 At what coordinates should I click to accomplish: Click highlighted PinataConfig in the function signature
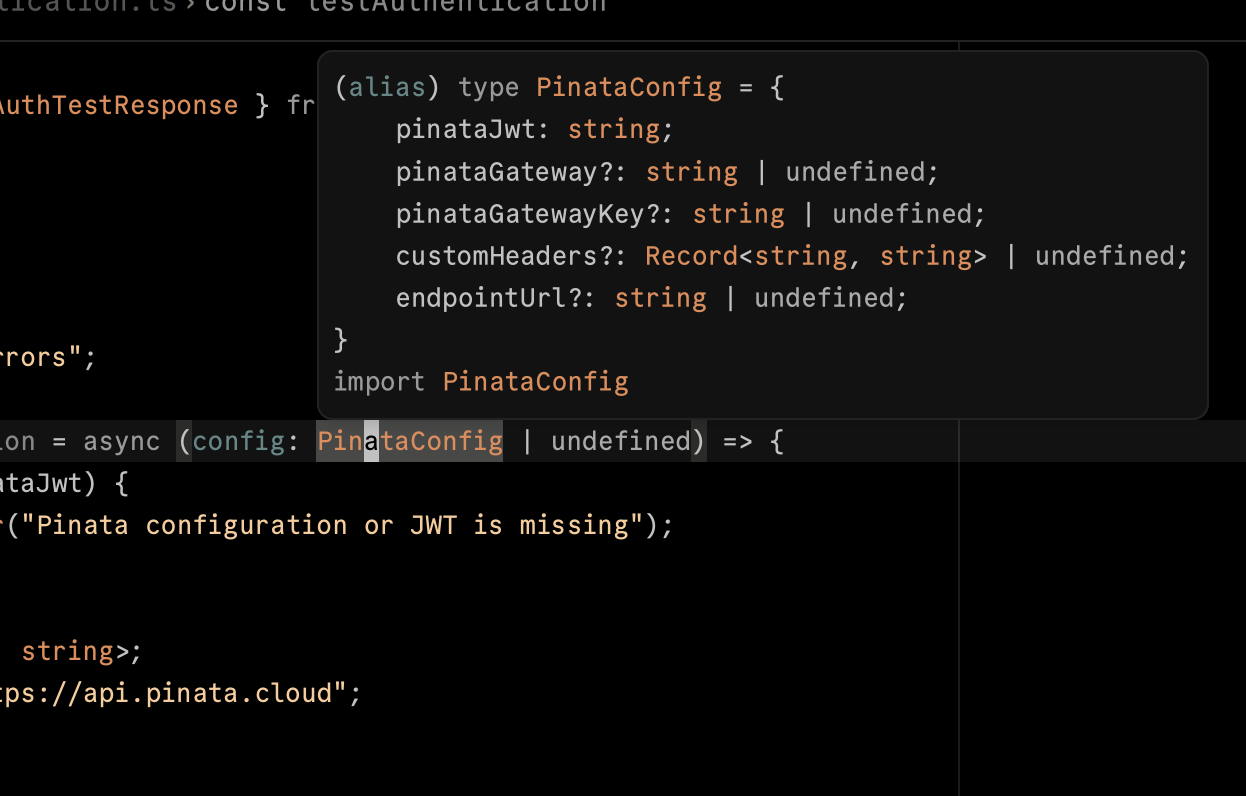[410, 441]
